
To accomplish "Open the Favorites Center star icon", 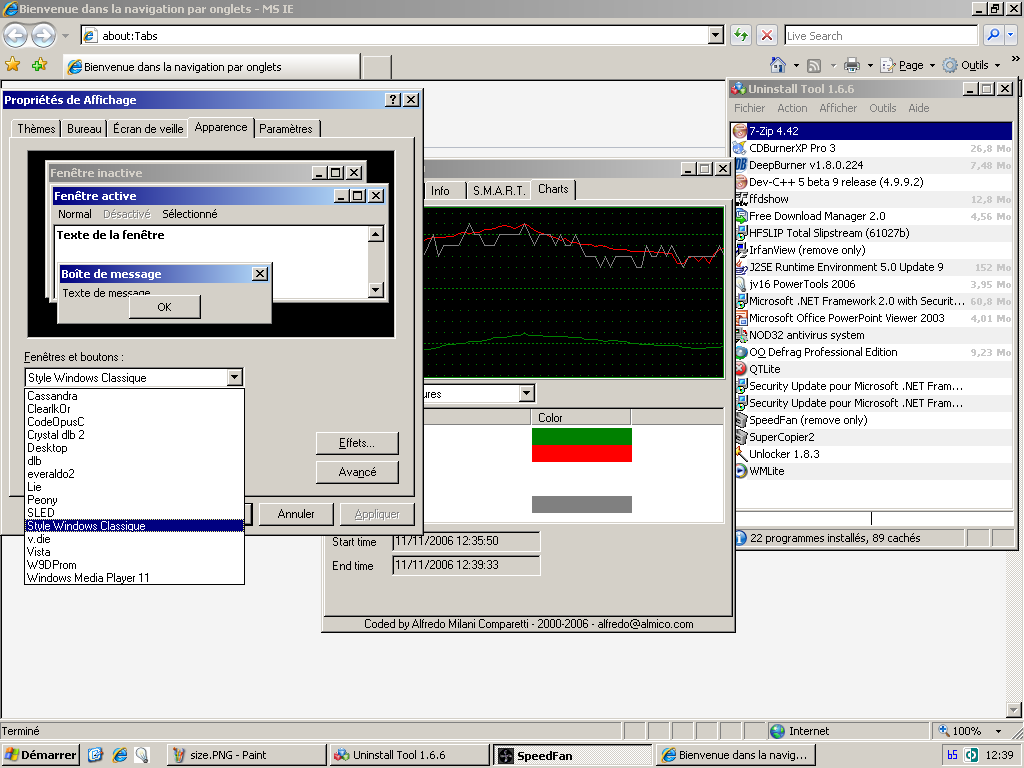I will (12, 65).
